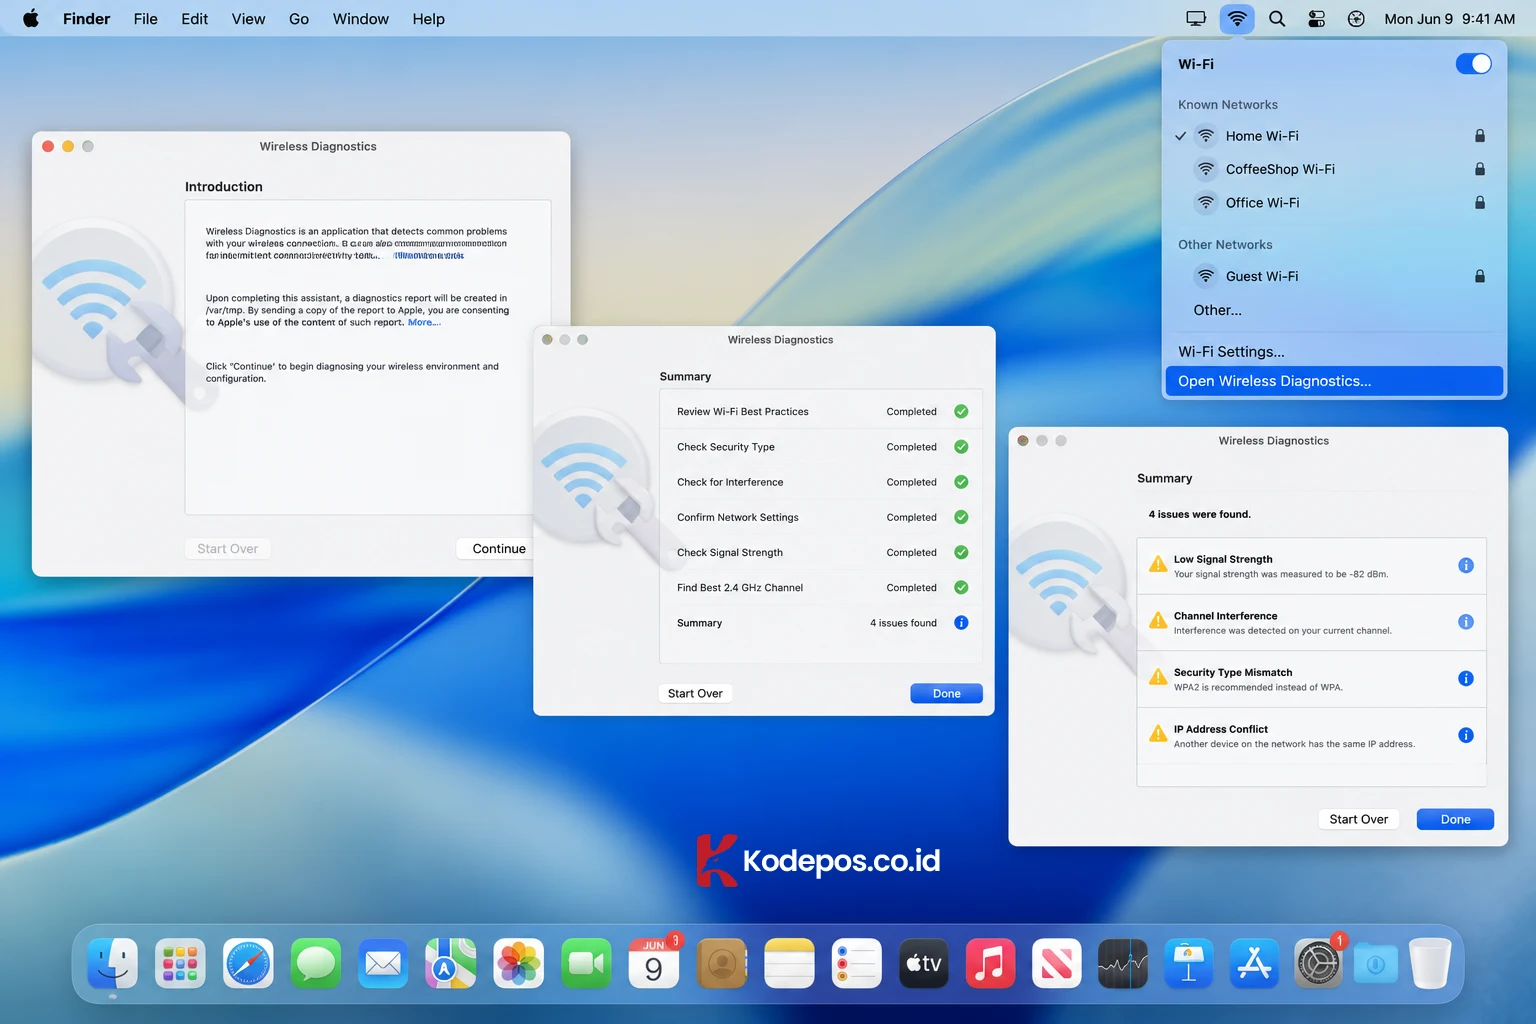Click the Wi-Fi icon in the menu bar
Image resolution: width=1536 pixels, height=1024 pixels.
click(1237, 18)
